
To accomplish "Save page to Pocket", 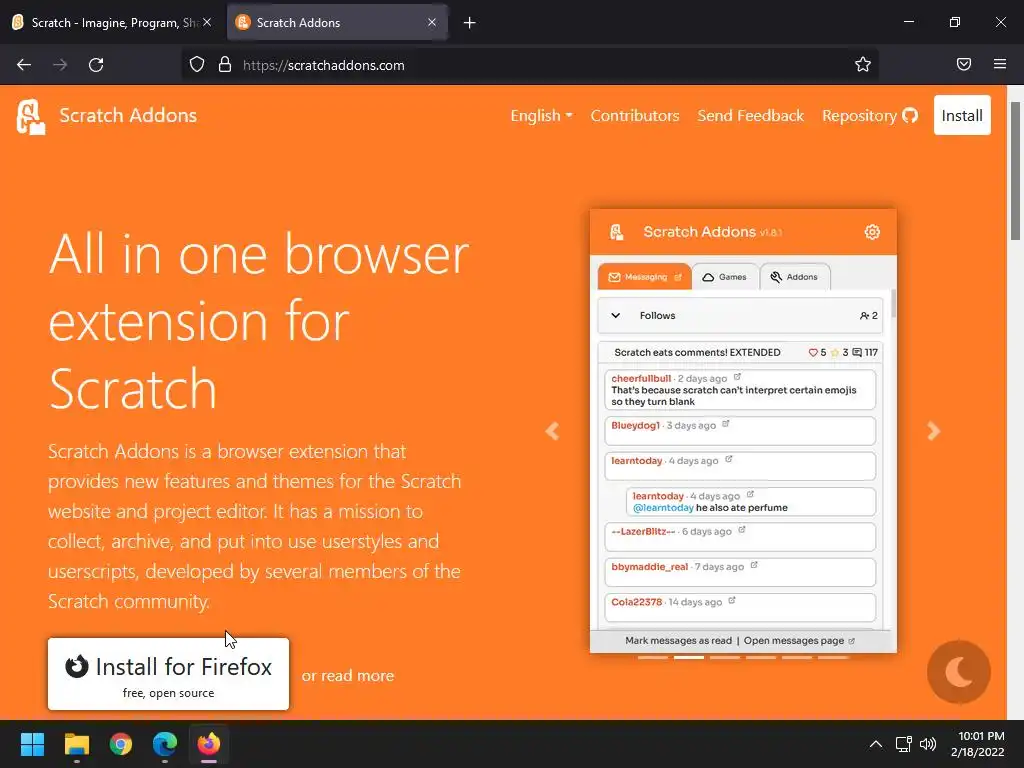I will pos(964,65).
